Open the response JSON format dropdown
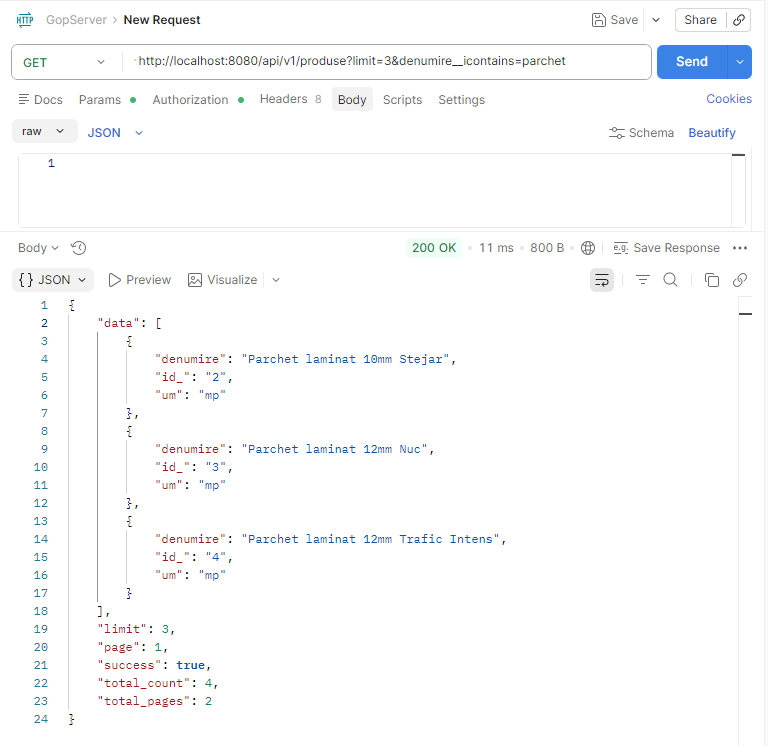 (54, 280)
